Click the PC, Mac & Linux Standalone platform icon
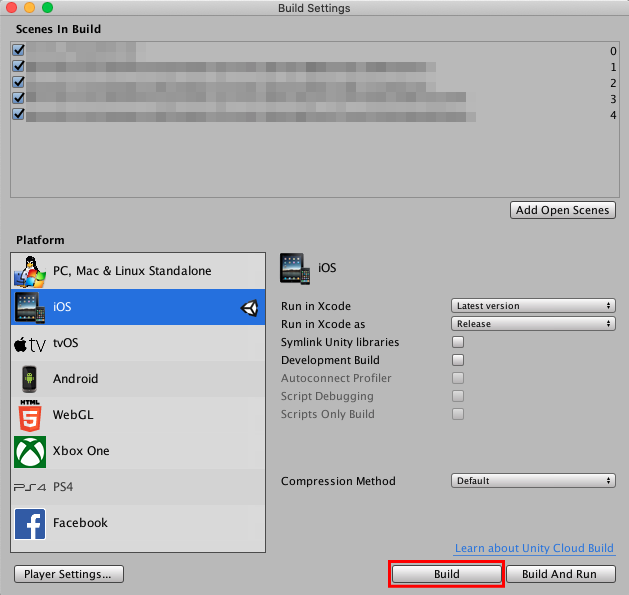Image resolution: width=629 pixels, height=595 pixels. tap(30, 272)
